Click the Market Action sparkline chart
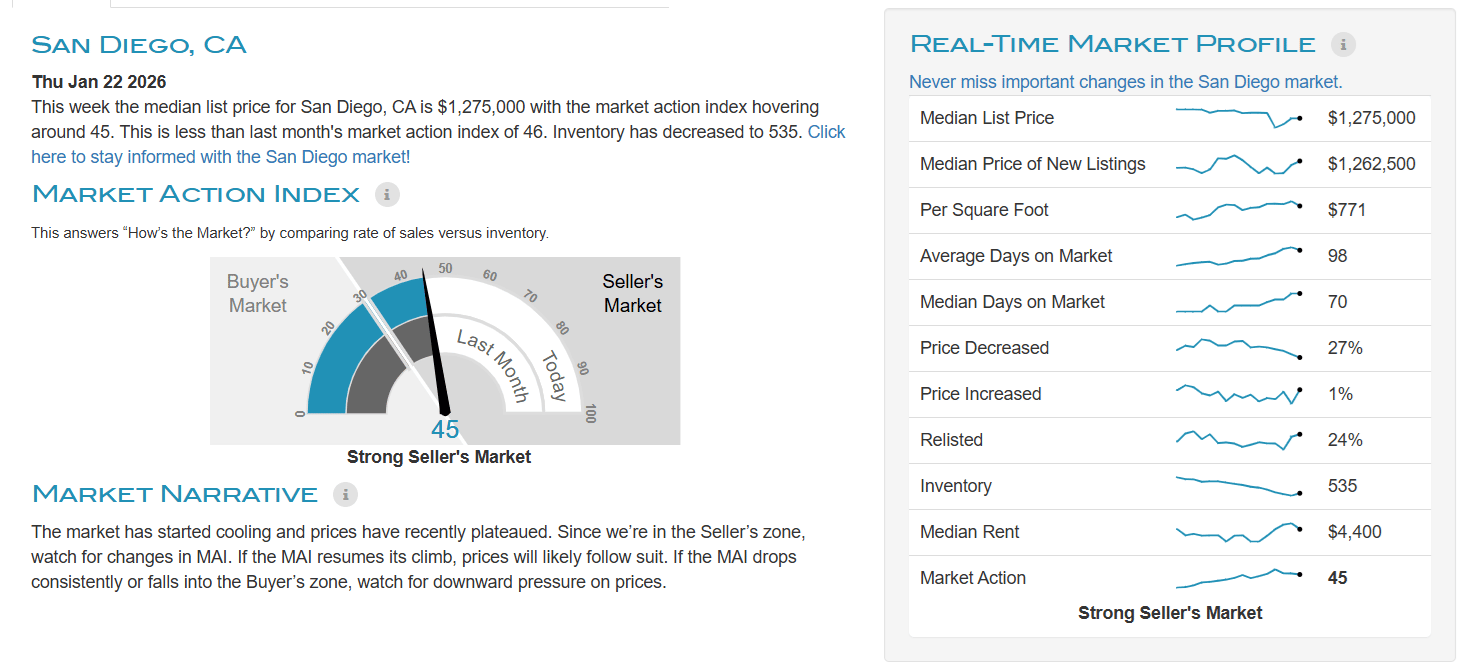 [x=1238, y=578]
